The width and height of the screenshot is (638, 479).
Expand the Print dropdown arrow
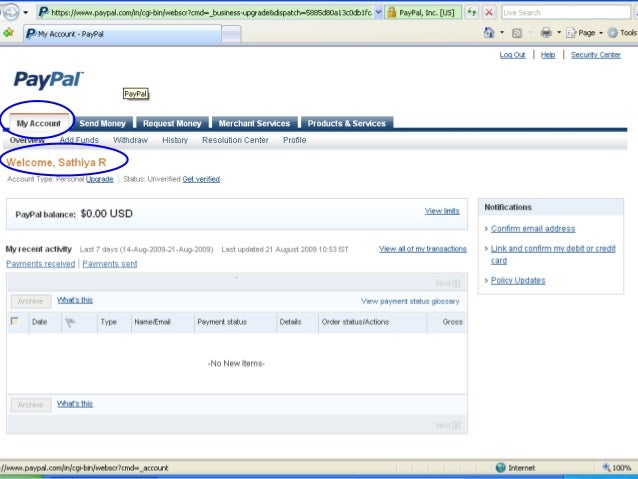[559, 33]
